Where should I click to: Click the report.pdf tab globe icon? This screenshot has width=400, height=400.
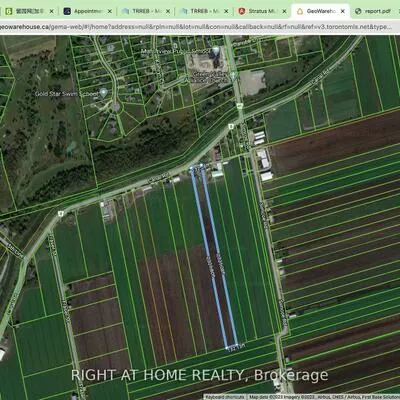(358, 11)
